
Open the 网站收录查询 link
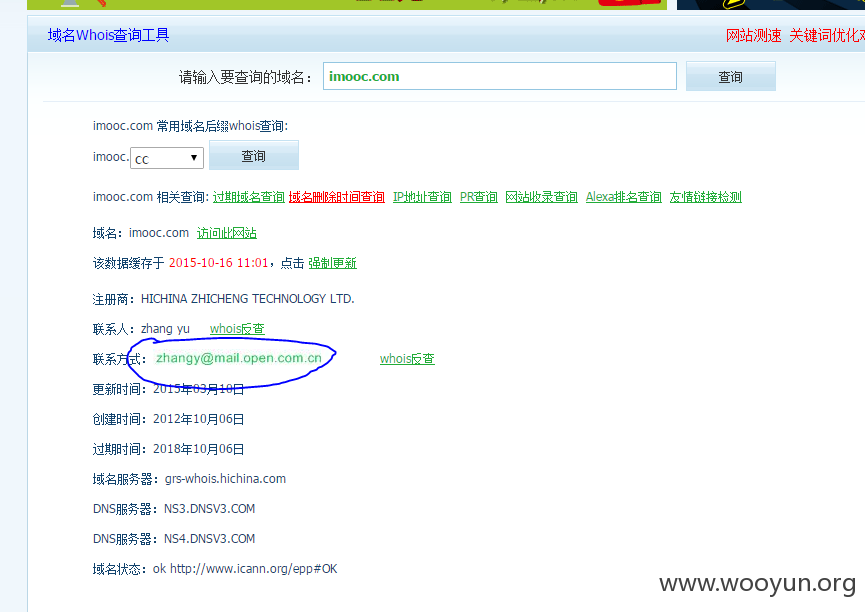(x=542, y=197)
